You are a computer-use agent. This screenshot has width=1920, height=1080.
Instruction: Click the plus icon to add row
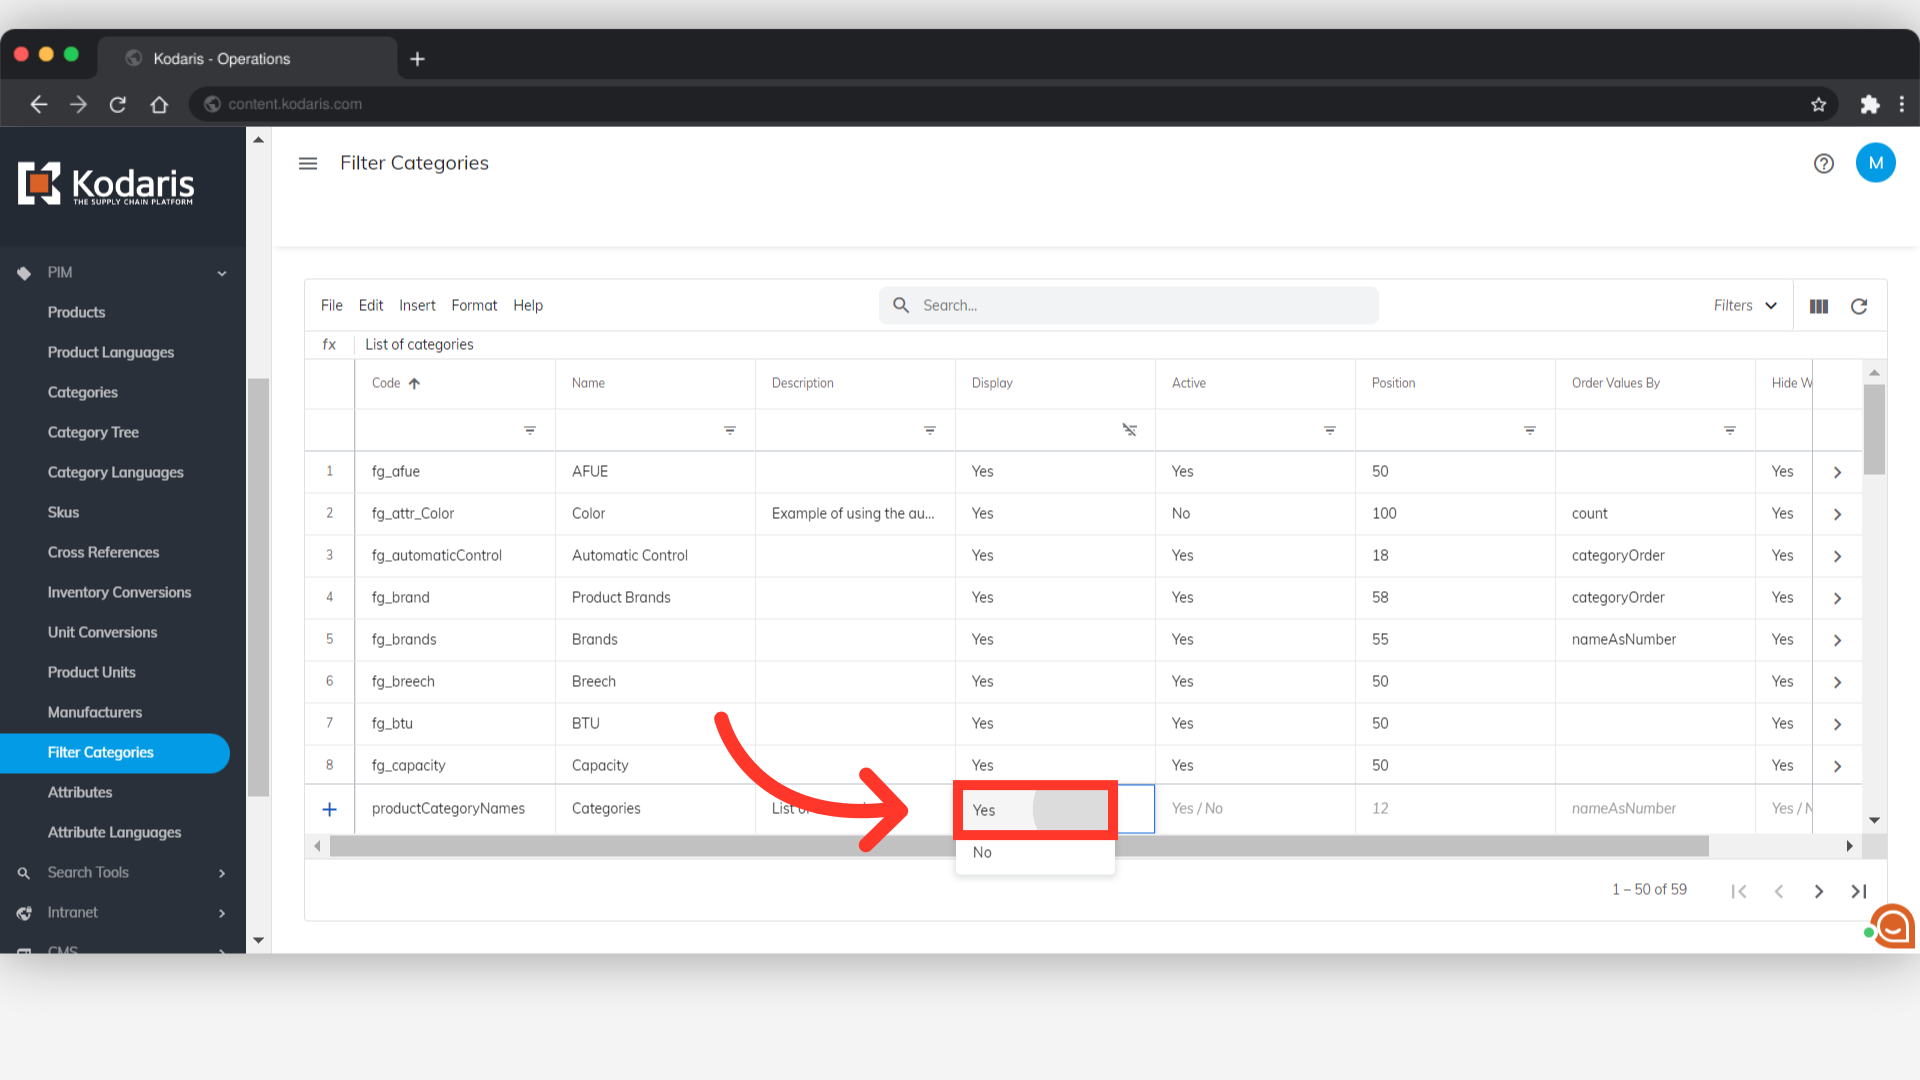pyautogui.click(x=329, y=809)
